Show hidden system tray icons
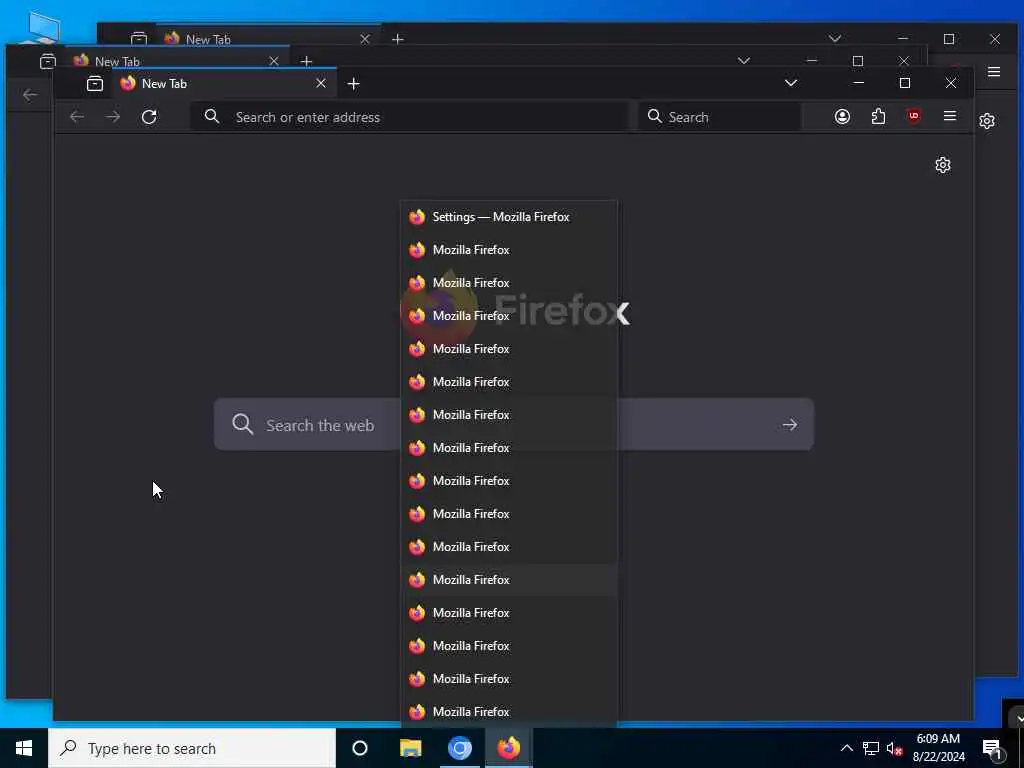The width and height of the screenshot is (1024, 768). pyautogui.click(x=846, y=748)
